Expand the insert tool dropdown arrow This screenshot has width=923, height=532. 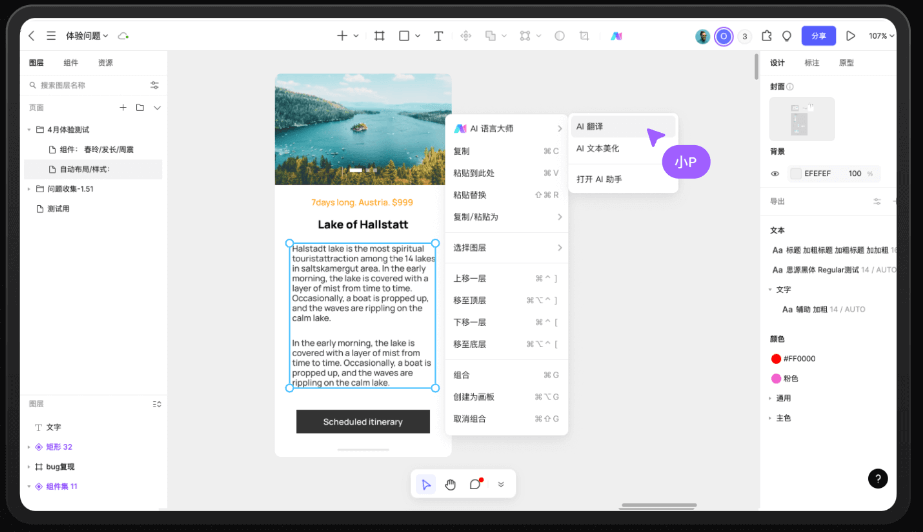356,36
